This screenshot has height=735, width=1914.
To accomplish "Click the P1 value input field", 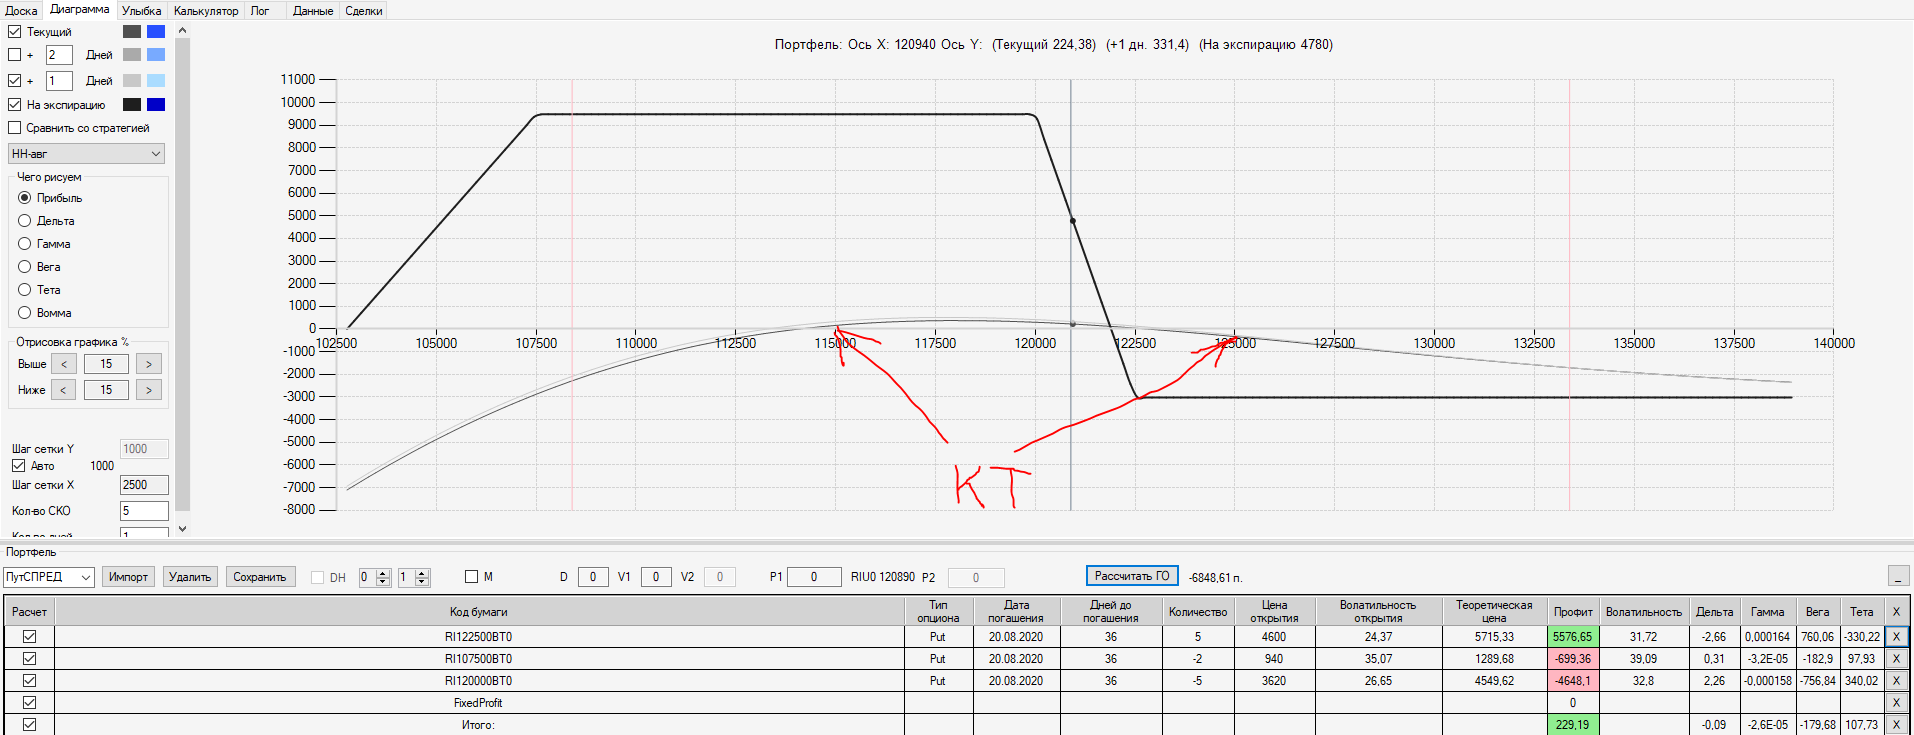I will tap(814, 577).
